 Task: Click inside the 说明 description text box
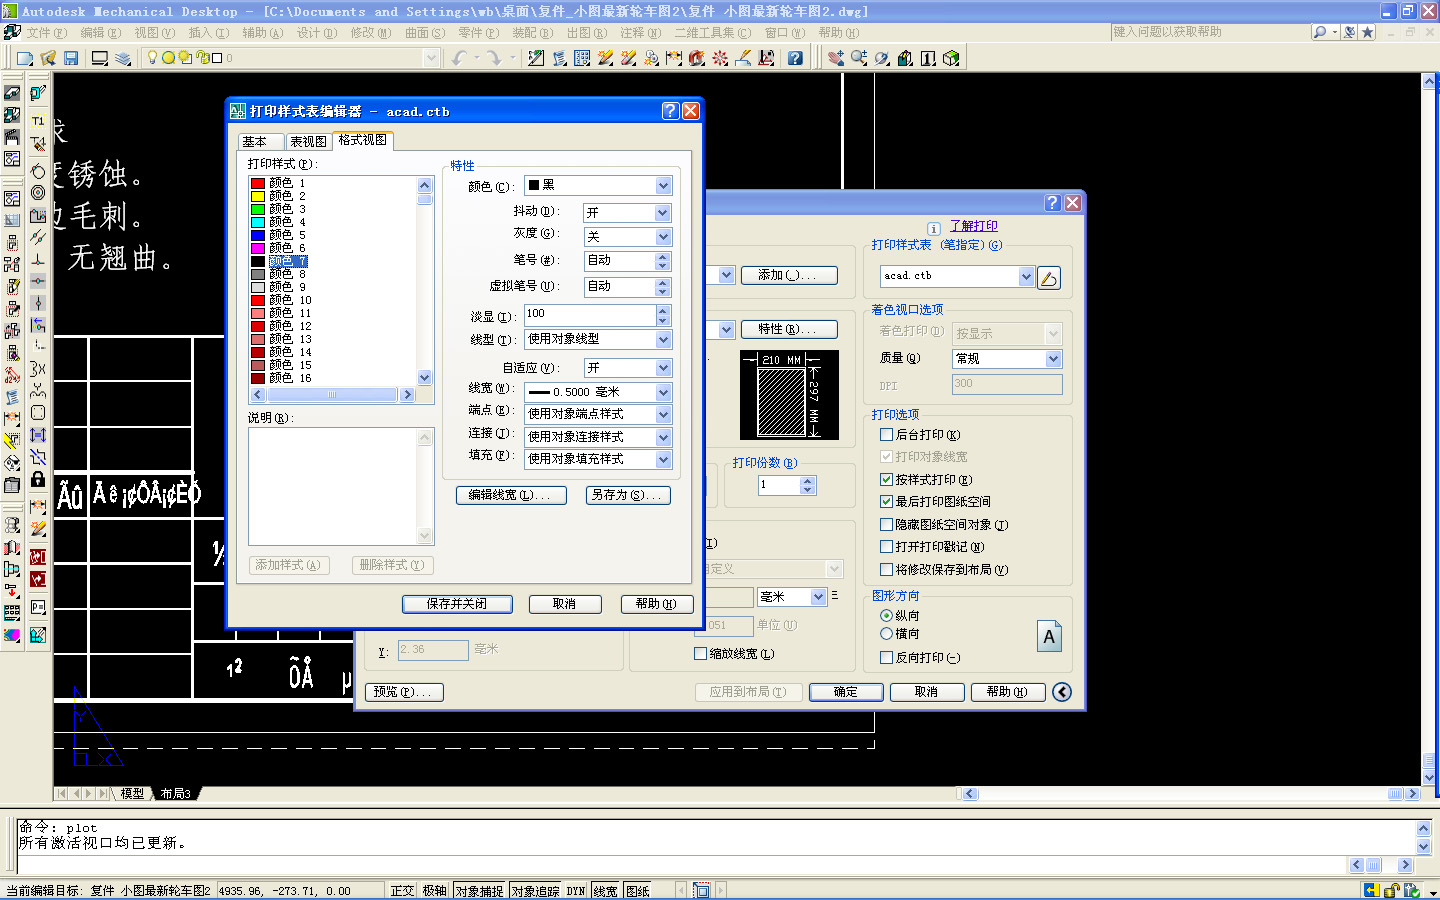coord(341,487)
